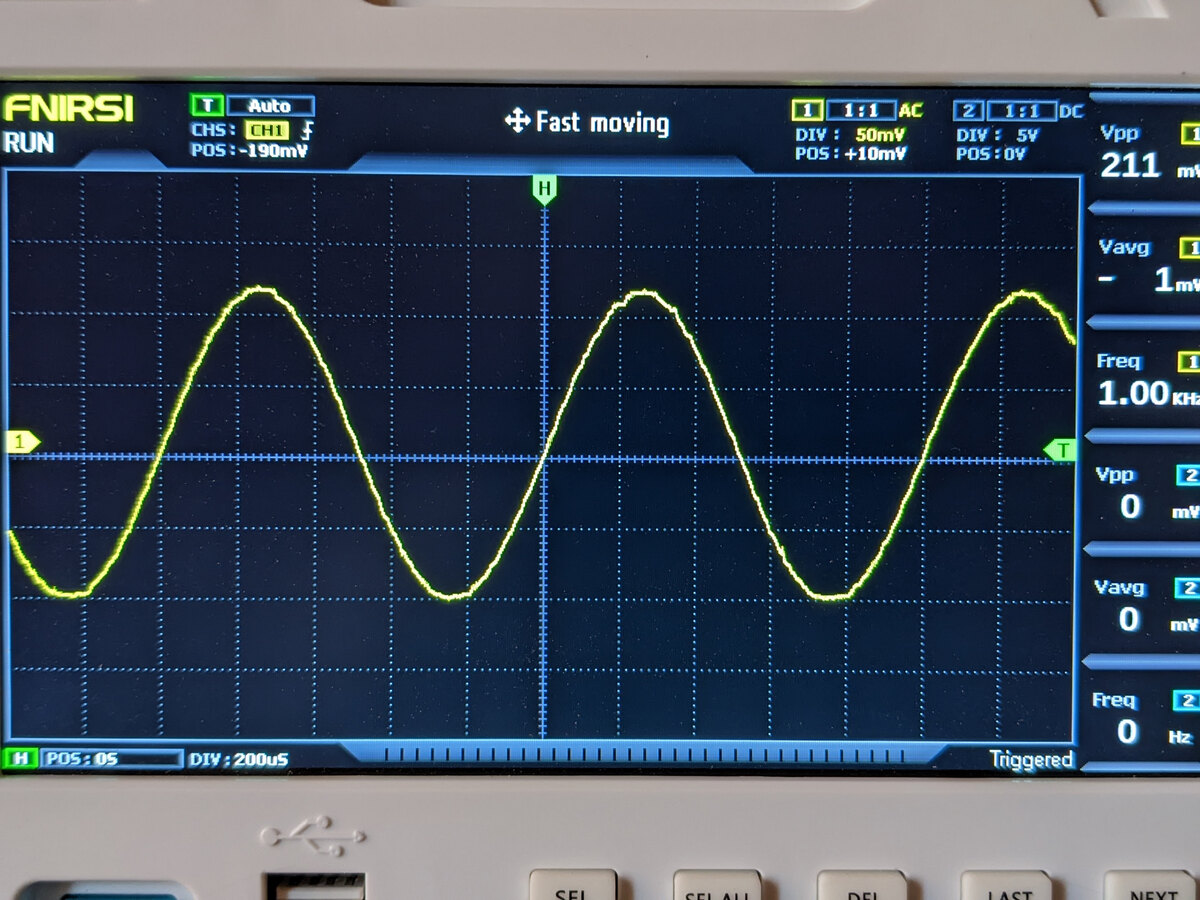This screenshot has height=900, width=1200.
Task: Select the channel 1 Freq measurement panel
Action: point(1142,381)
